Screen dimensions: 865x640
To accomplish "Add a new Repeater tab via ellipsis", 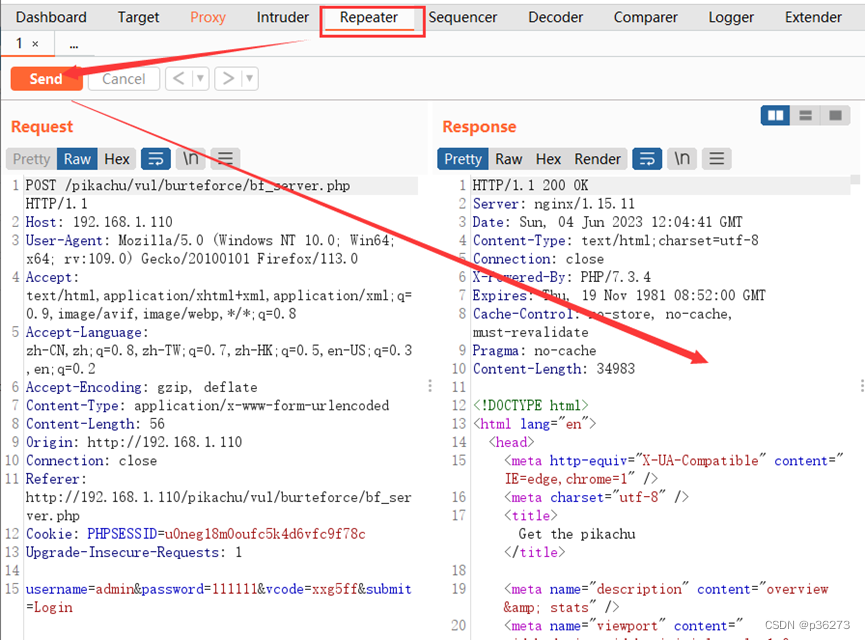I will [74, 45].
